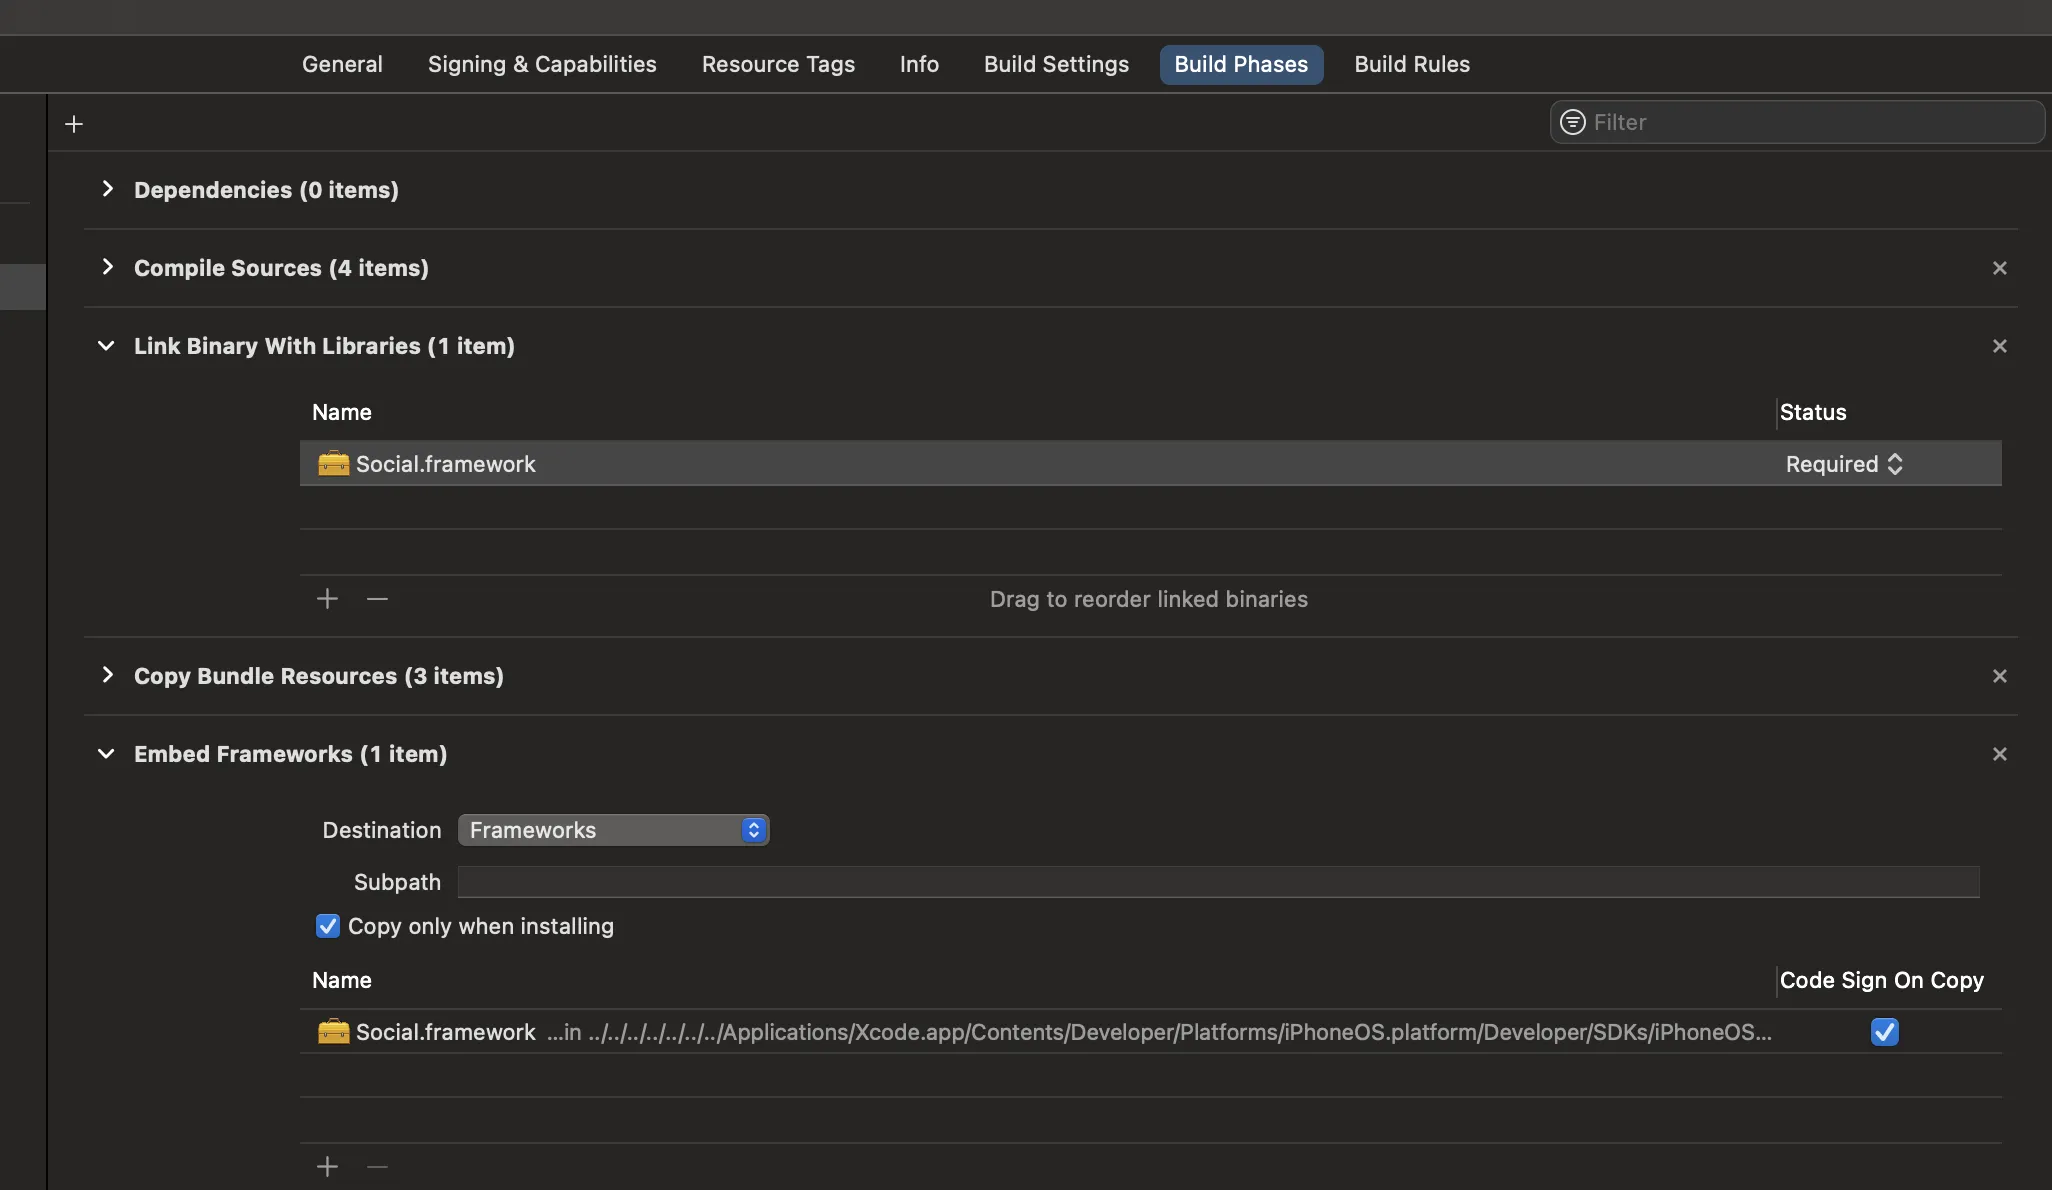Click the filter icon in search field

(1573, 122)
